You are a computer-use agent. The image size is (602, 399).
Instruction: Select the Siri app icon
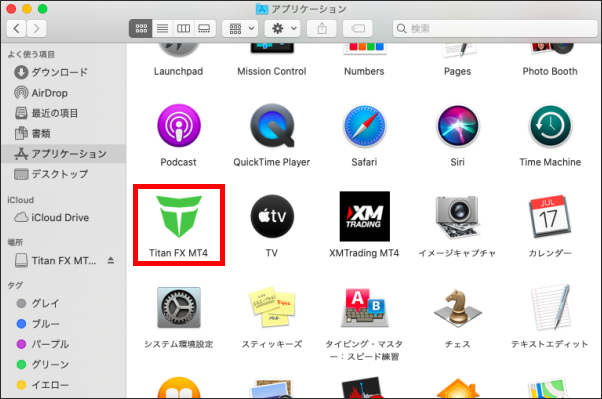tap(458, 126)
